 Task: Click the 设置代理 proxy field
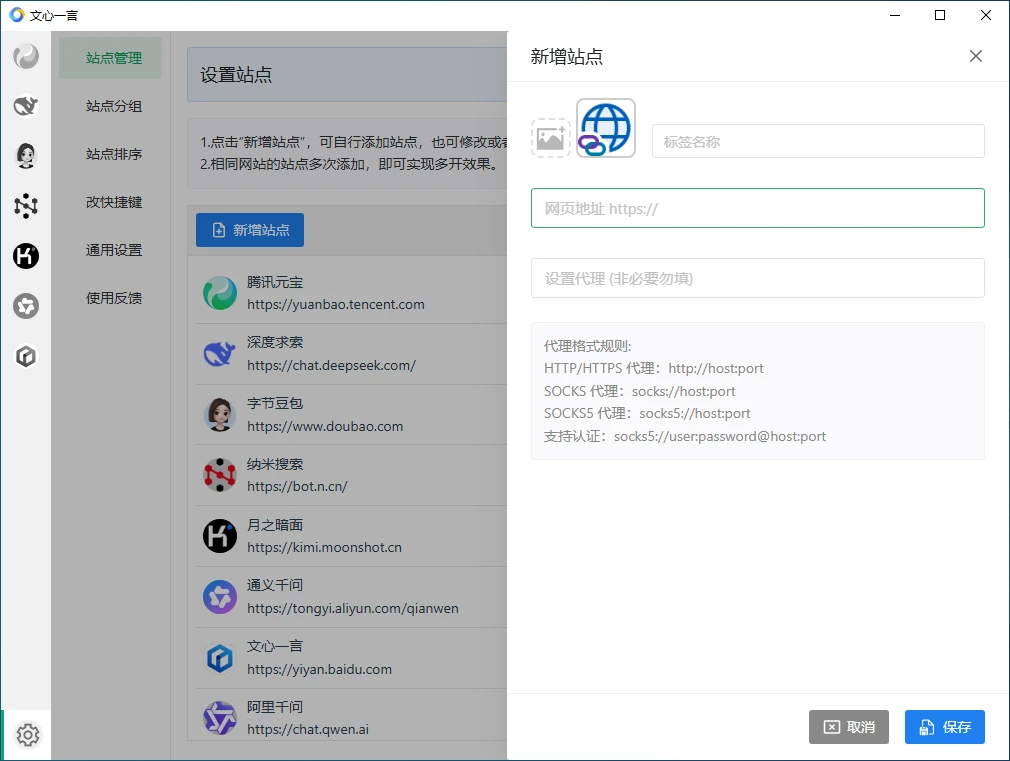click(x=757, y=278)
